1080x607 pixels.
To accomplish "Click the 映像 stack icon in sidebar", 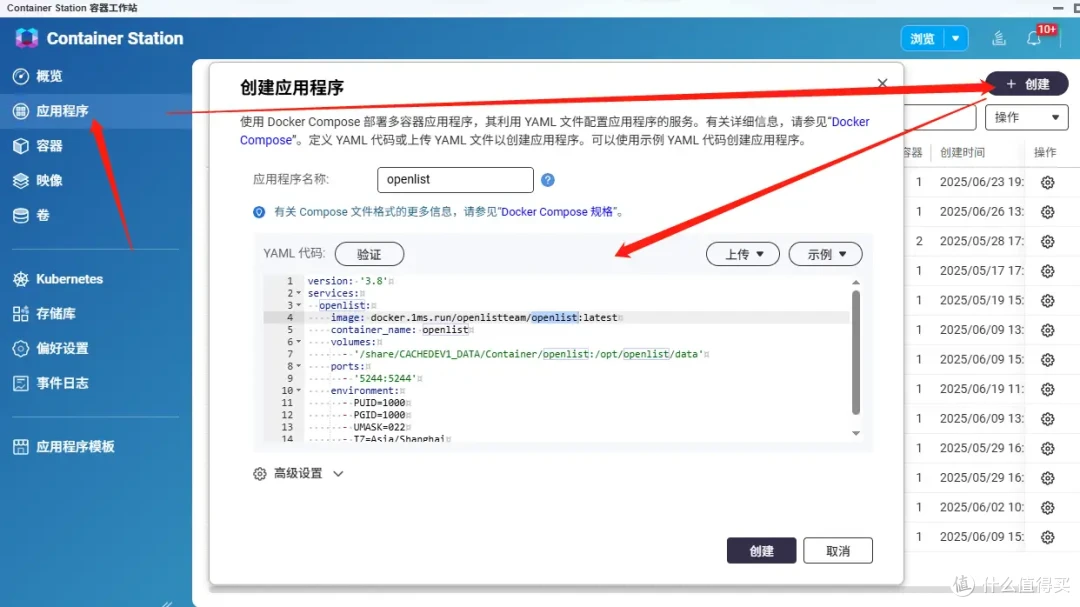I will click(x=21, y=181).
